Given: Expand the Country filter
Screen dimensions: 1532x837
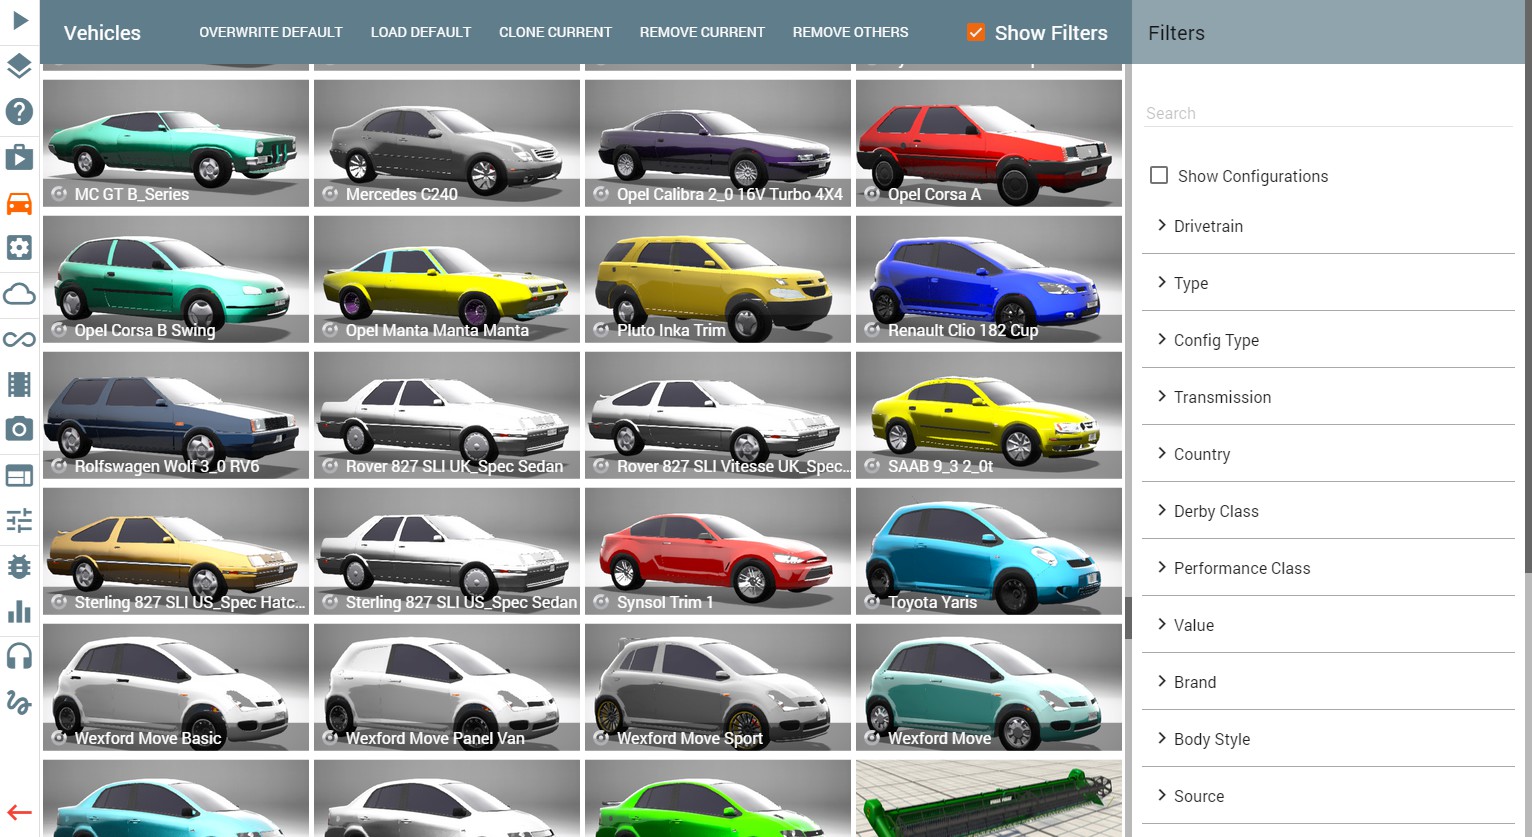Looking at the screenshot, I should [1328, 454].
